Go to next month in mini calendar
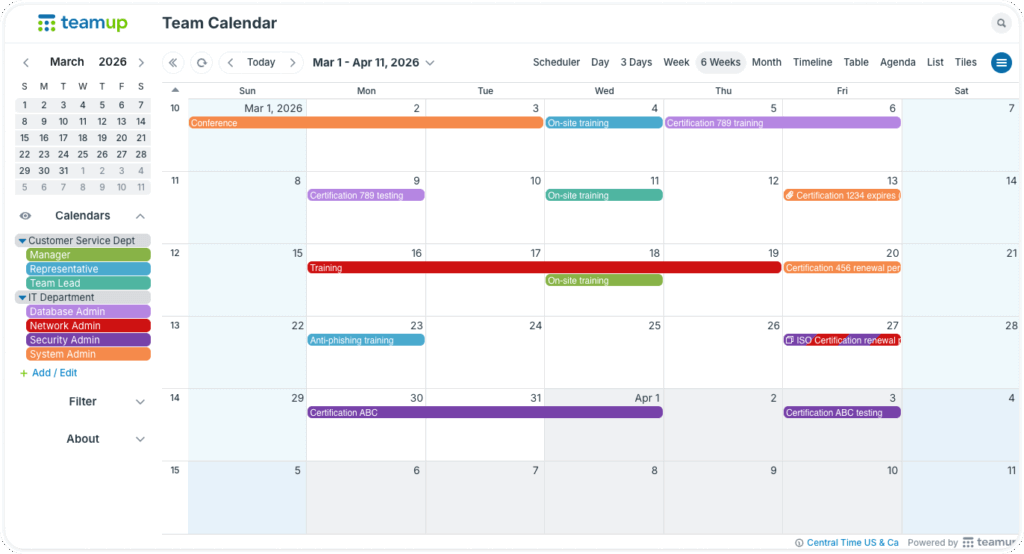The height and width of the screenshot is (554, 1024). 141,63
